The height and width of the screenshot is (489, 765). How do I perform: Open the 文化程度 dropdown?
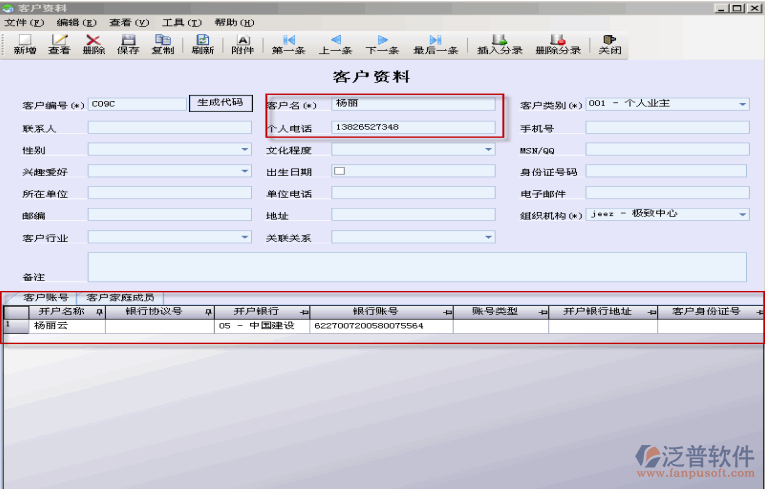[x=489, y=149]
